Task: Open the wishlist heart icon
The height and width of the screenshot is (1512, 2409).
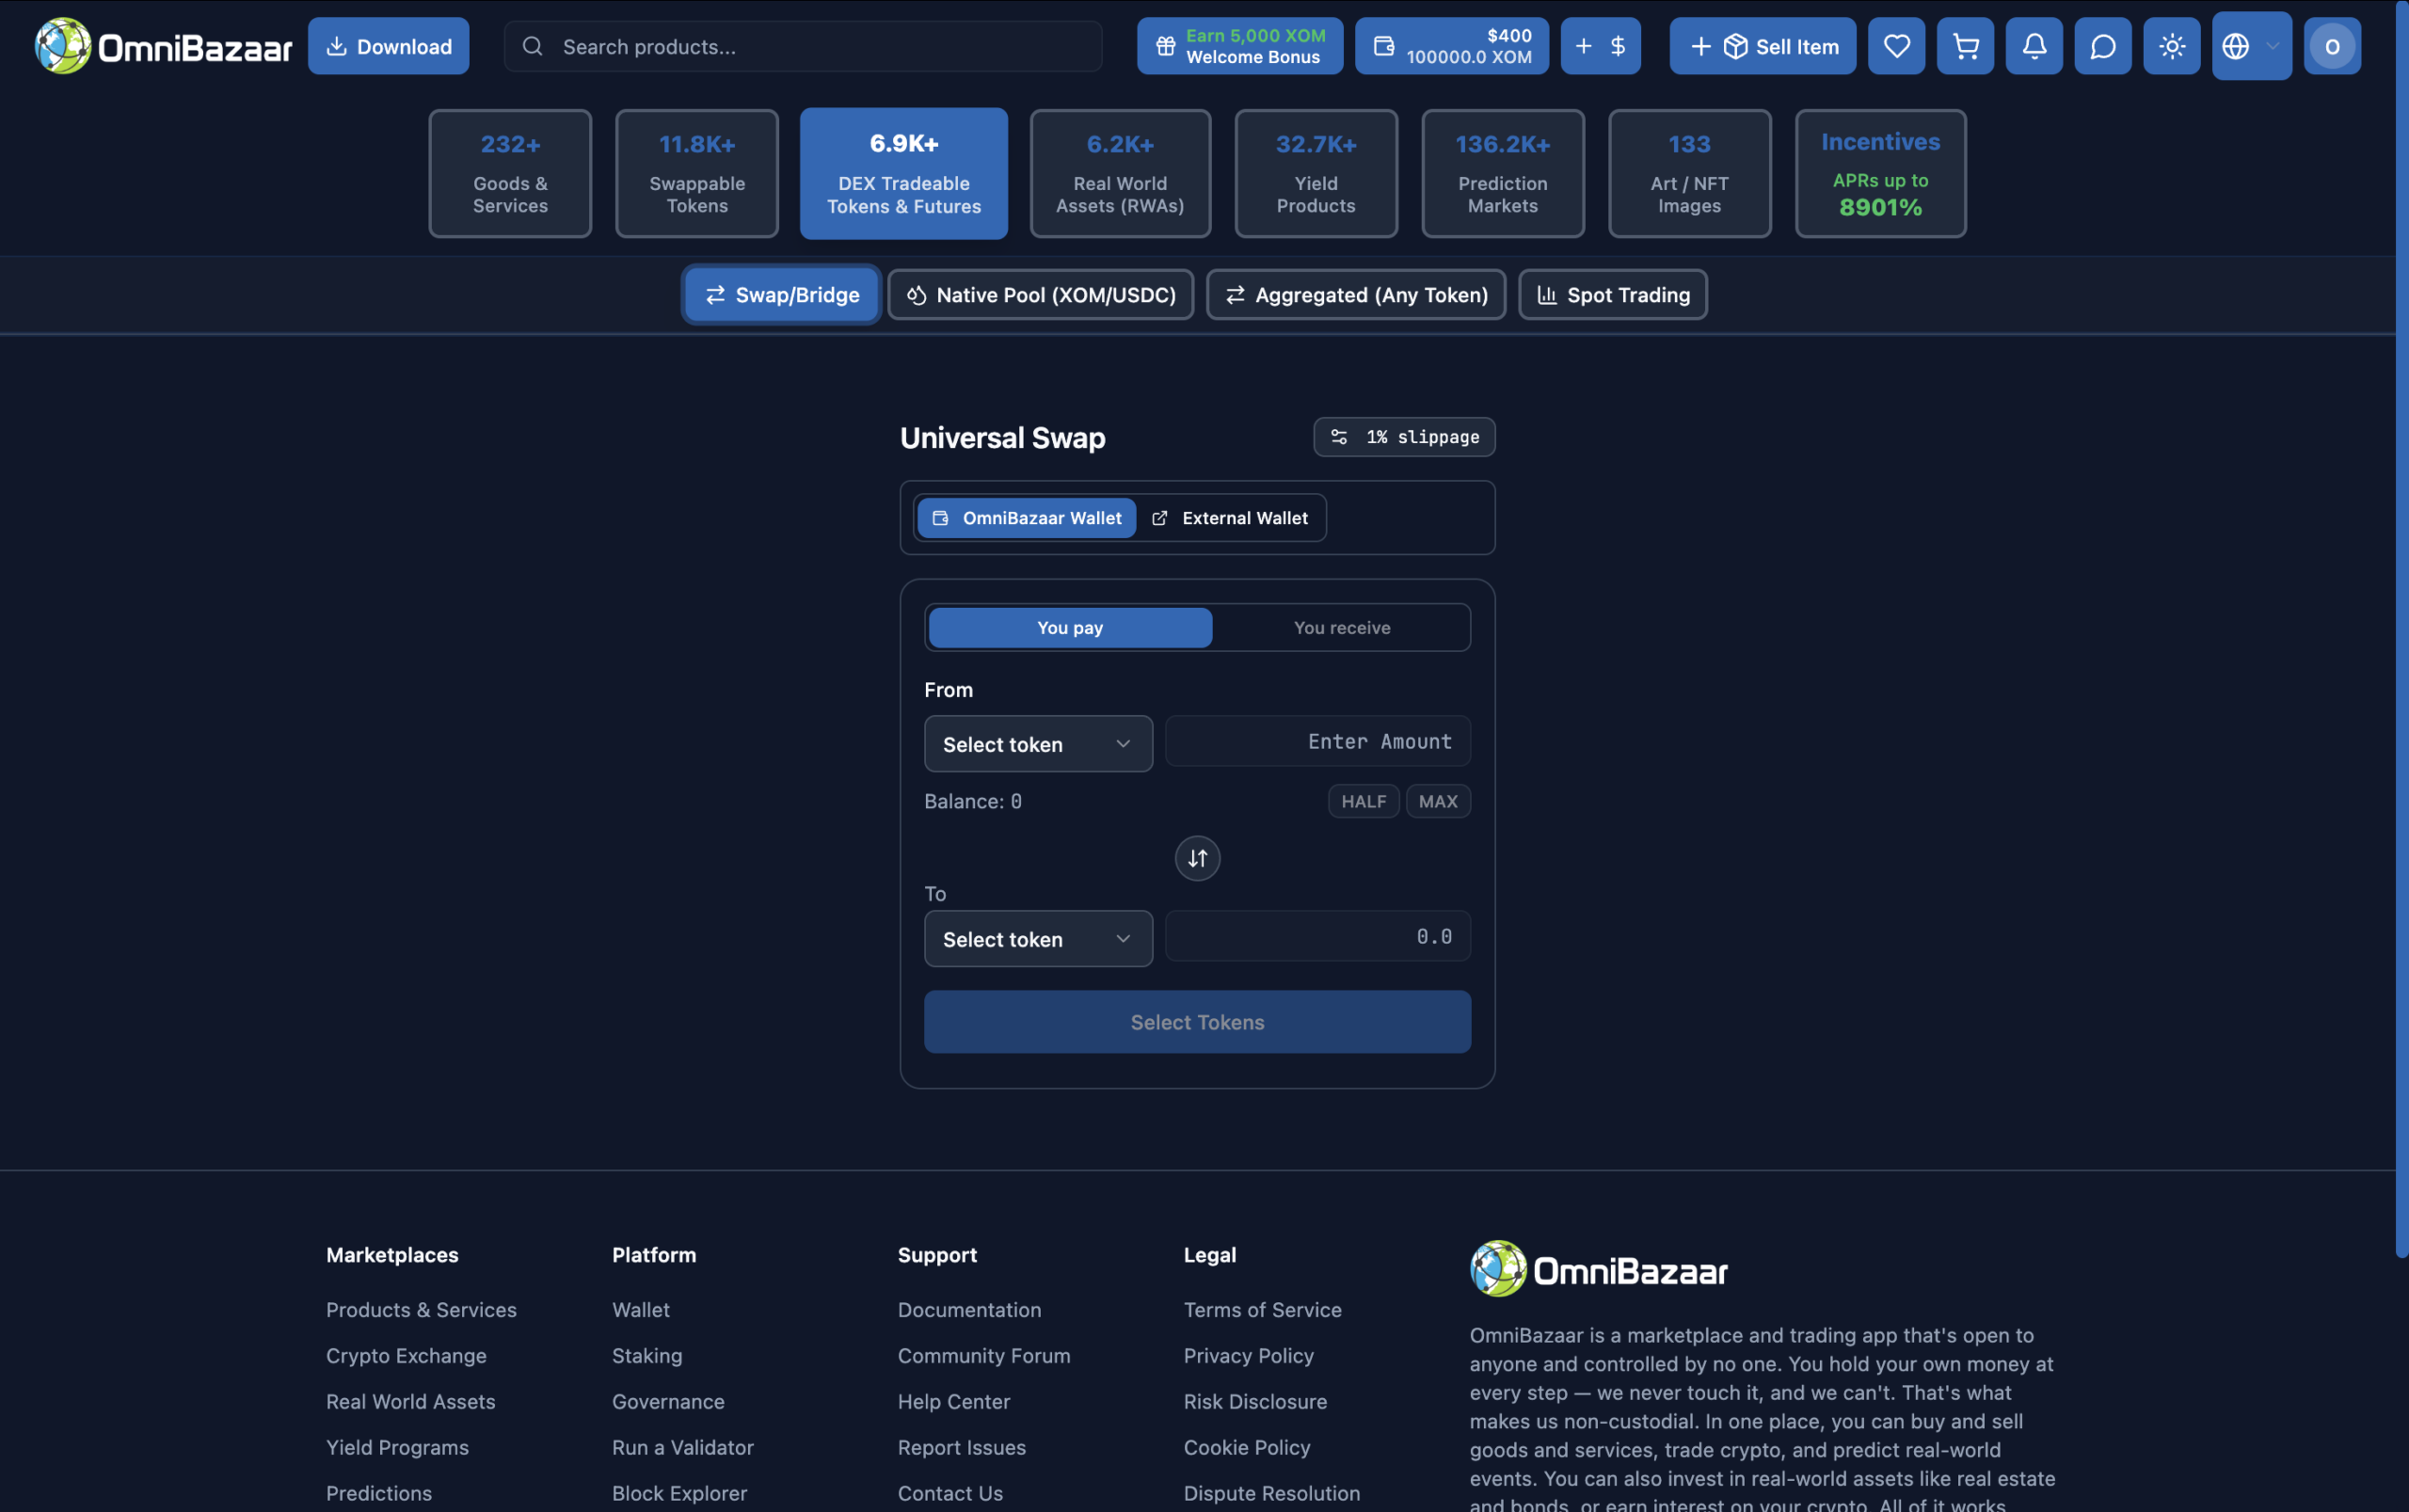Action: tap(1896, 46)
